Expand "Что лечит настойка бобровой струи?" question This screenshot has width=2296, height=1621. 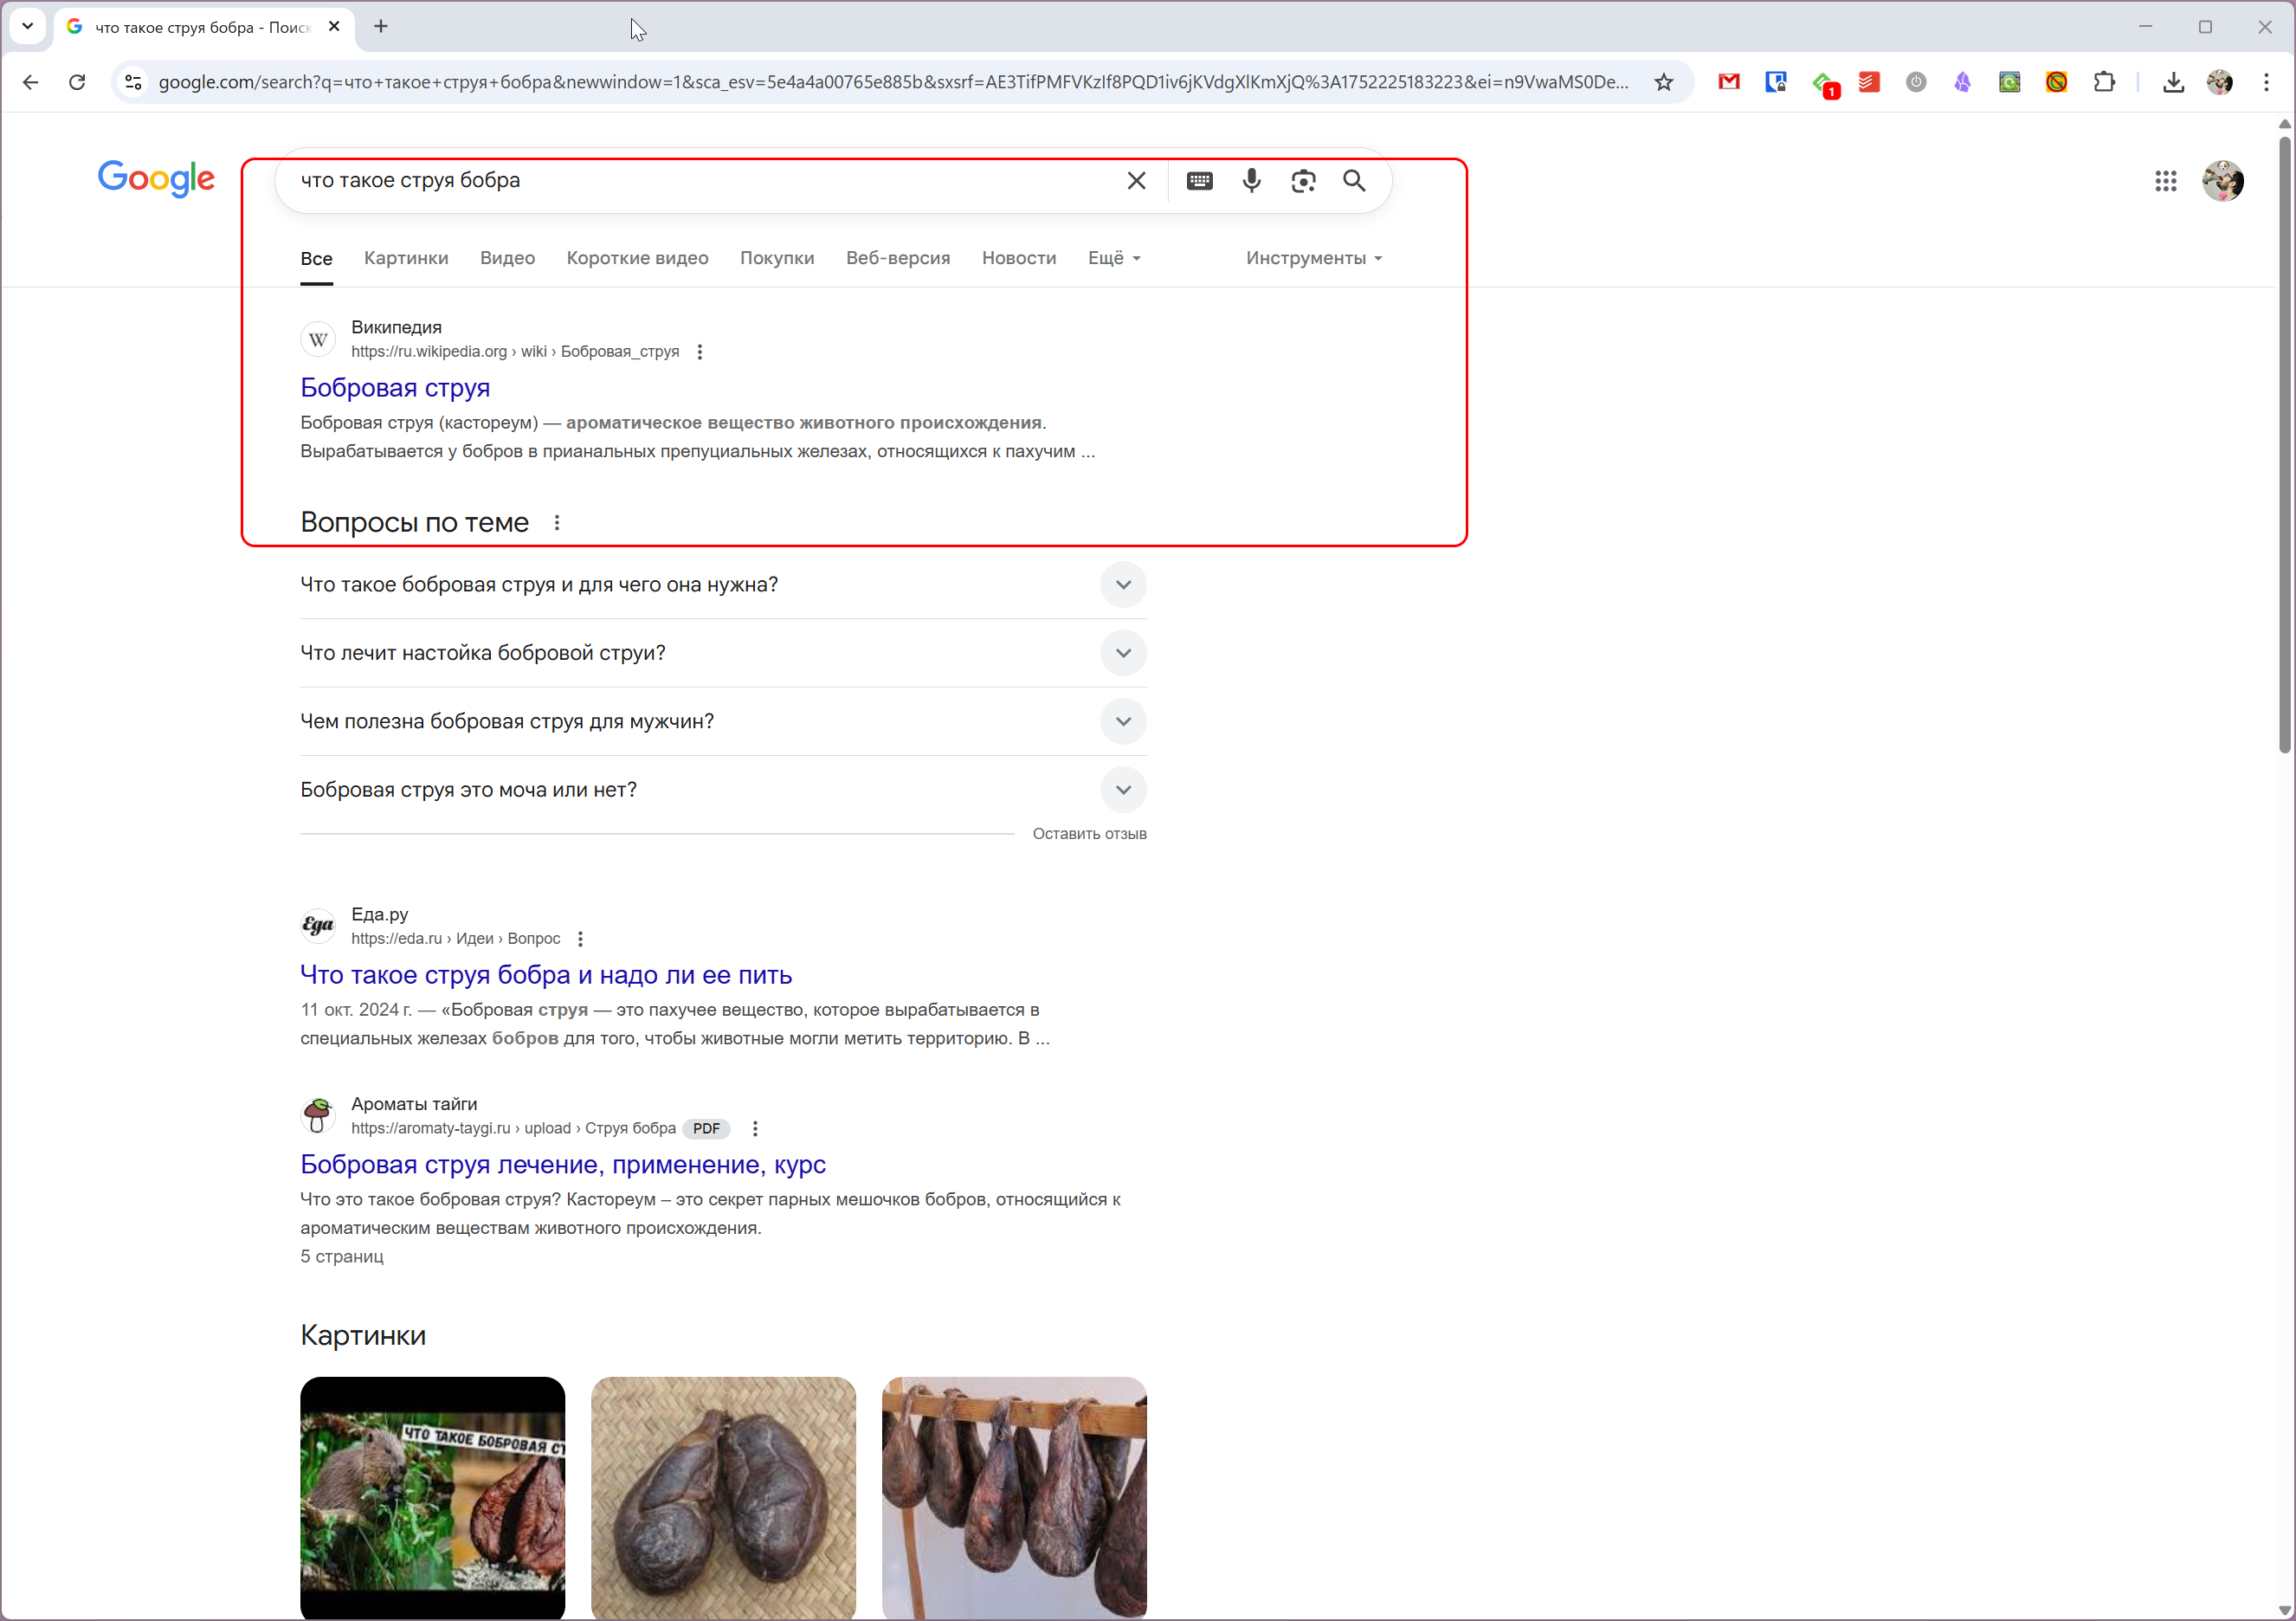coord(1123,653)
